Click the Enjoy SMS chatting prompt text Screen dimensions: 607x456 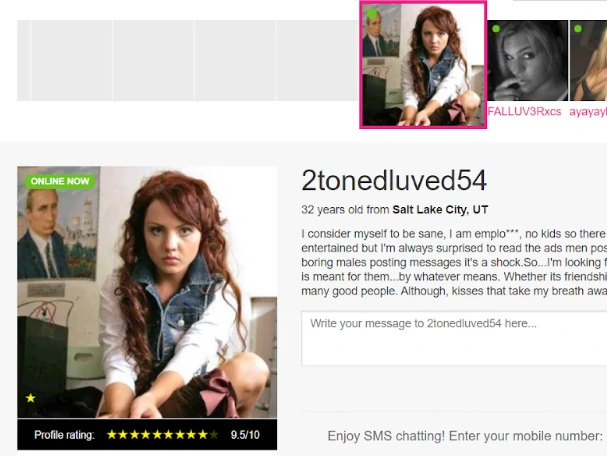coord(465,436)
